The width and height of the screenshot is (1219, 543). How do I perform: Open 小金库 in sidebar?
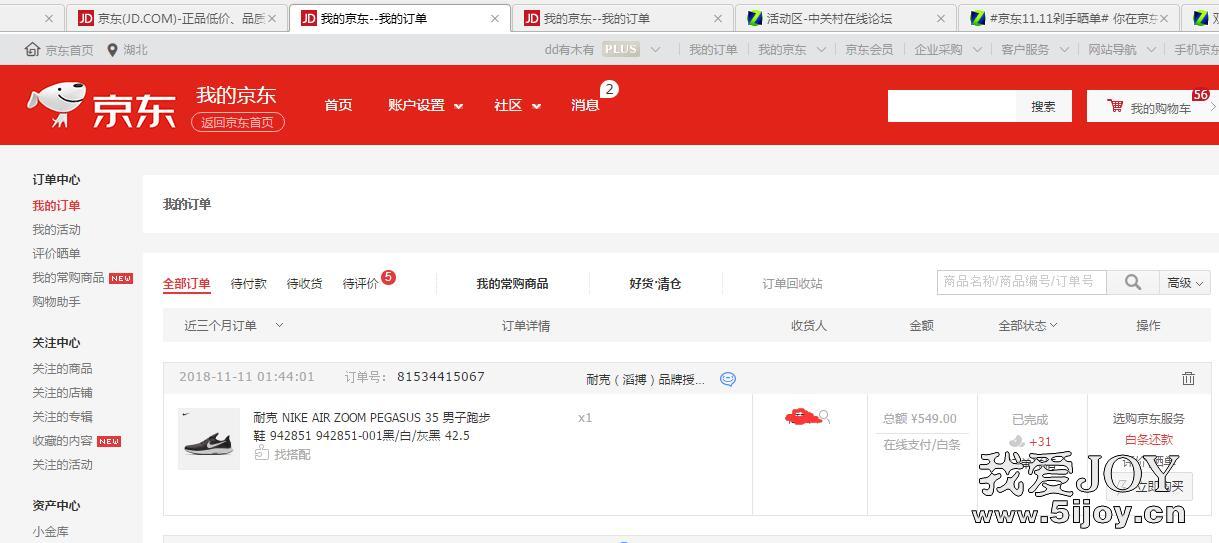(50, 531)
